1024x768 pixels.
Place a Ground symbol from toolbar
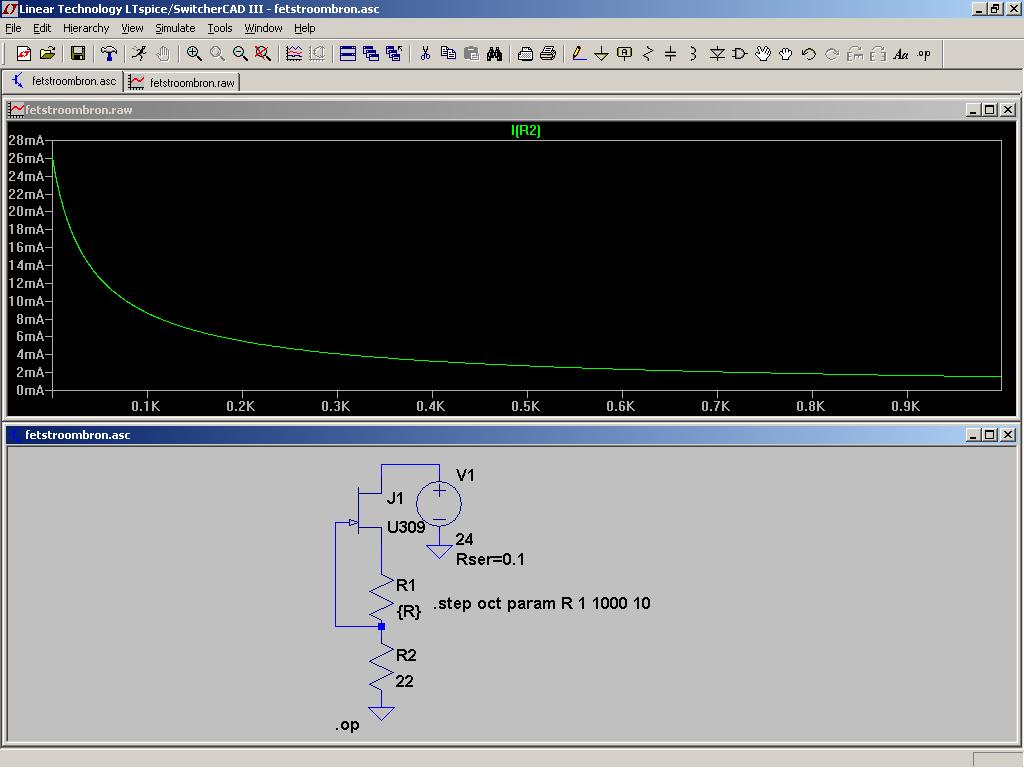click(601, 54)
